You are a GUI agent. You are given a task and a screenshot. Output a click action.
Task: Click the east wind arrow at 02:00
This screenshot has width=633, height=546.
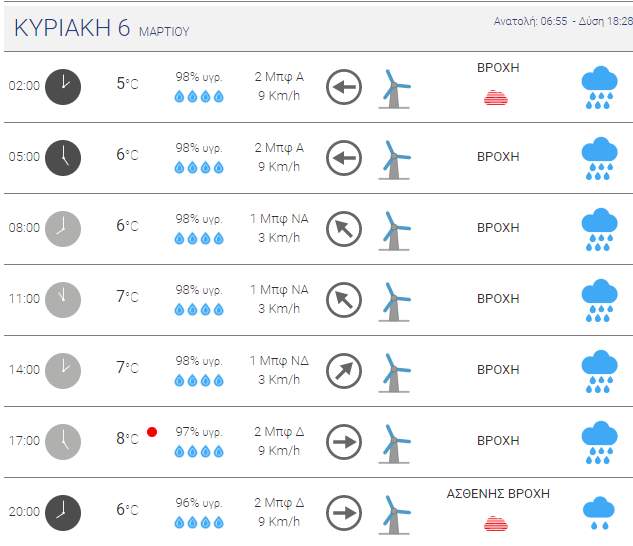[344, 87]
